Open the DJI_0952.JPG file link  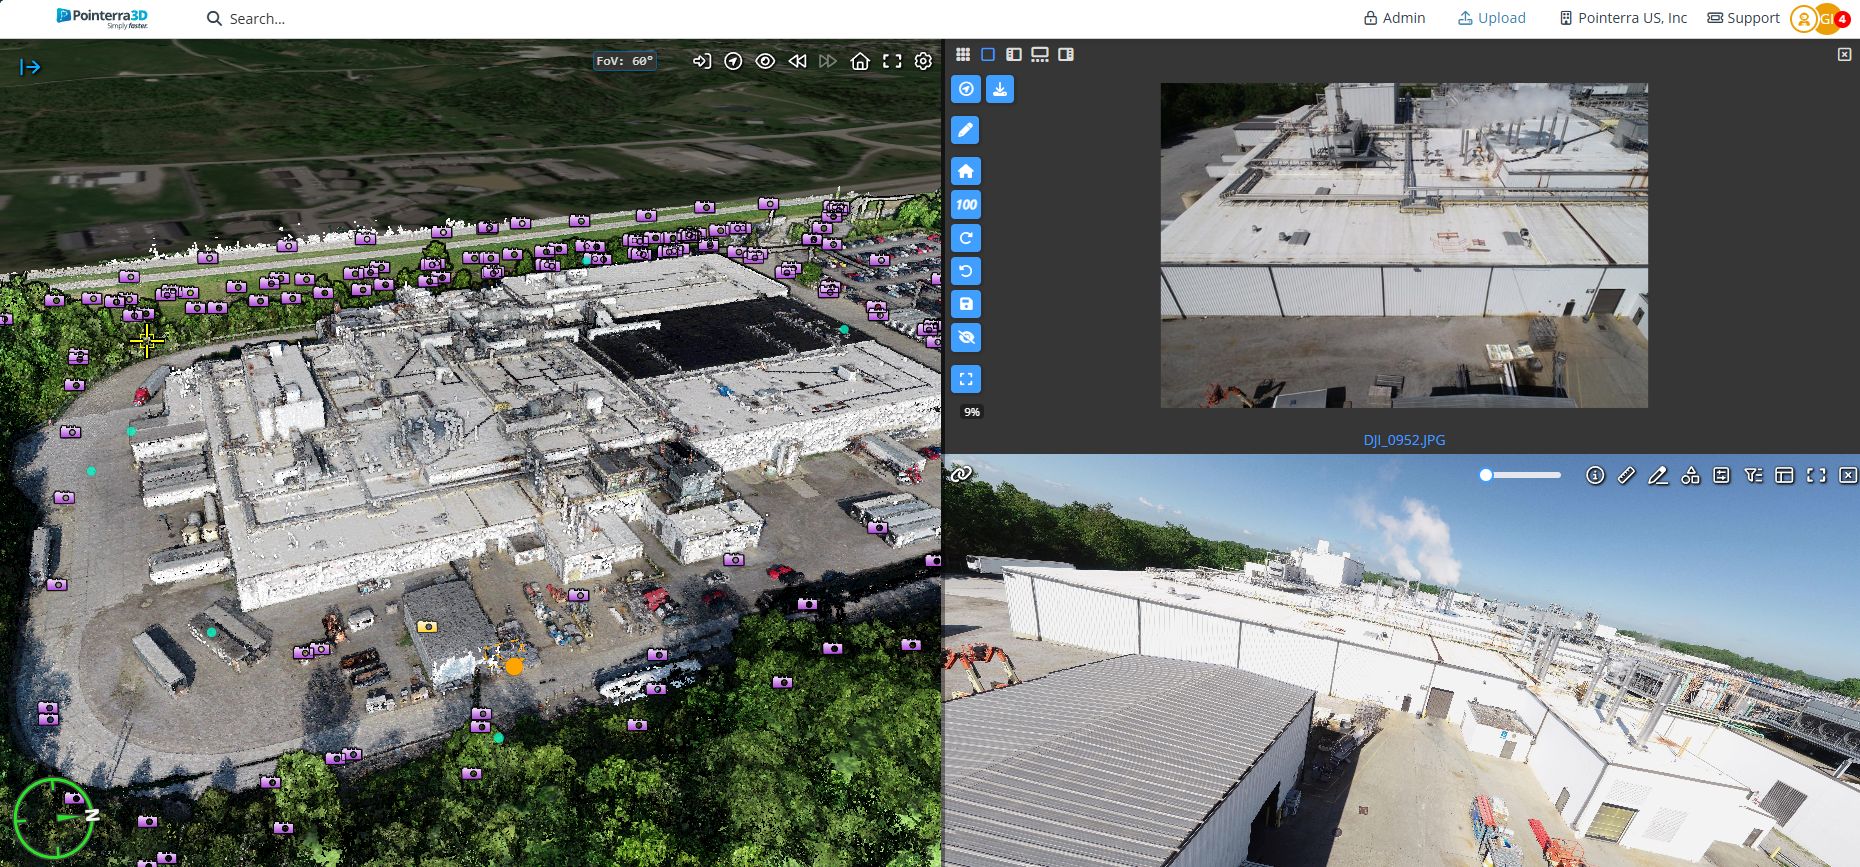click(1404, 440)
